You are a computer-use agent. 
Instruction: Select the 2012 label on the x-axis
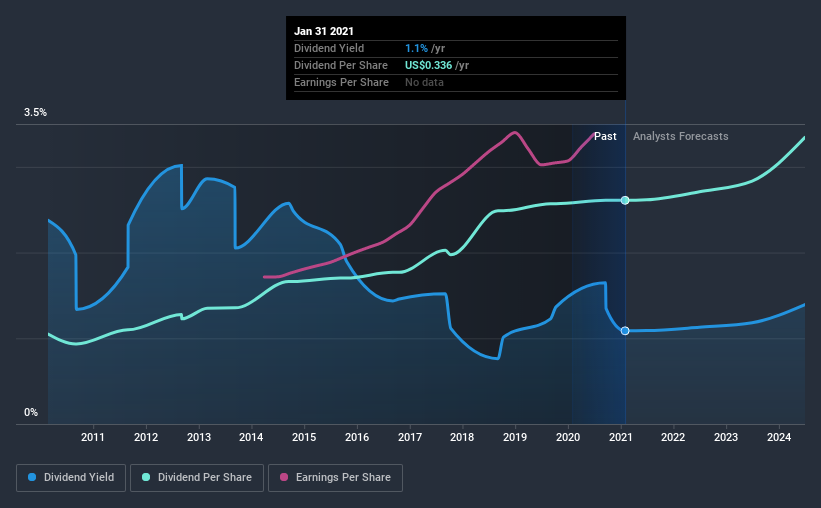click(x=146, y=437)
